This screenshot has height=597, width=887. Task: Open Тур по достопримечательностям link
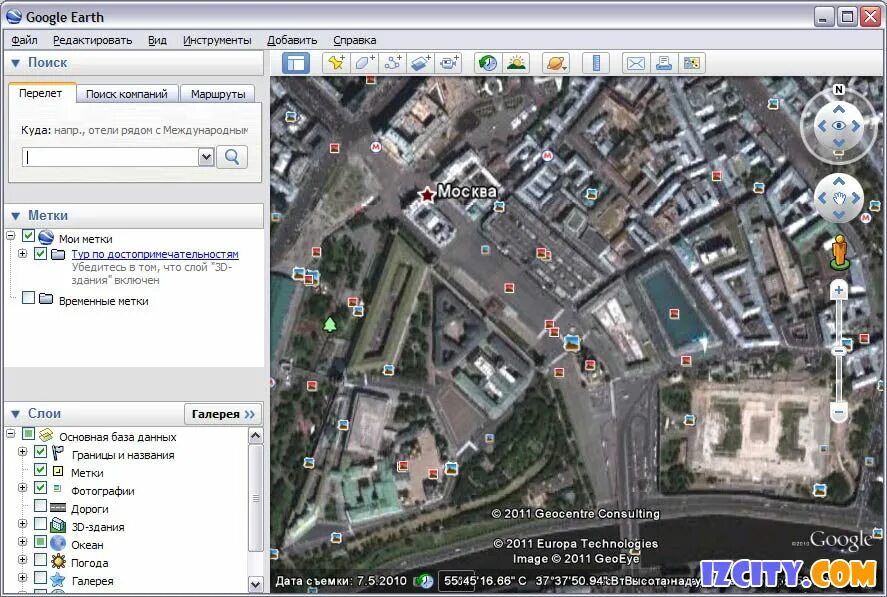click(x=155, y=254)
